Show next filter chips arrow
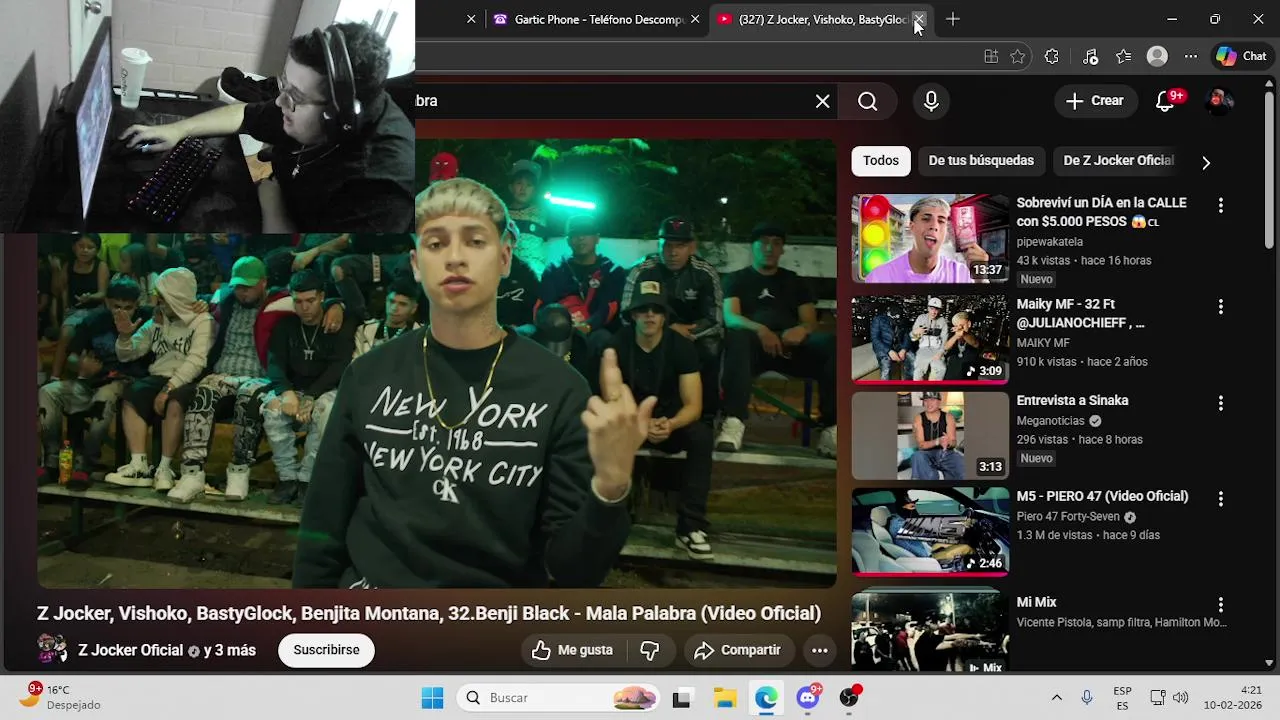 tap(1206, 162)
